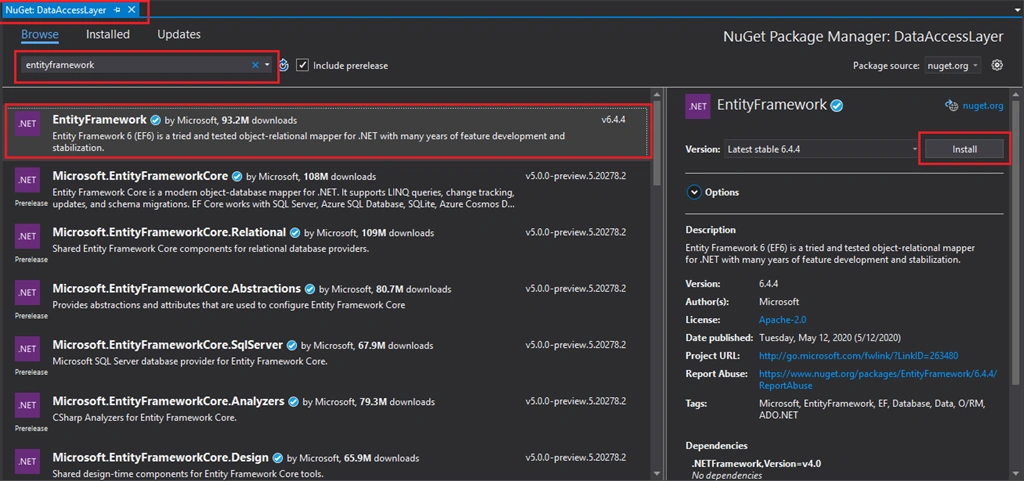The image size is (1024, 481).
Task: Click verified badge beside EntityFrameworkCore.Relational
Action: (x=295, y=232)
